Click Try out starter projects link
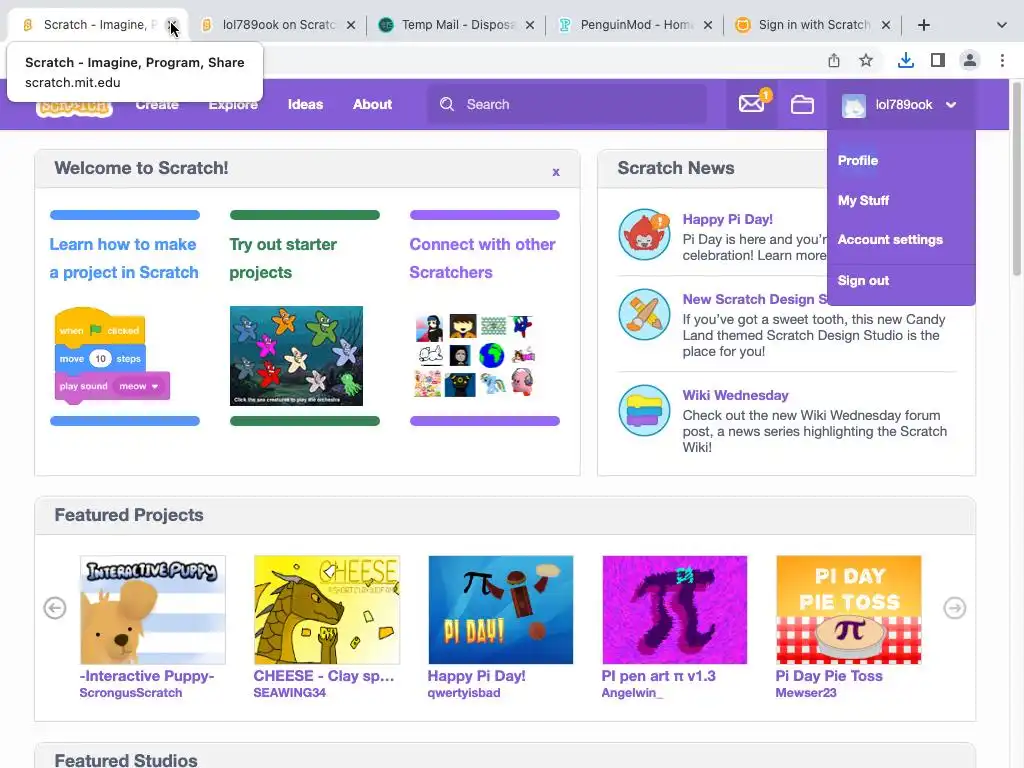Viewport: 1024px width, 768px height. [x=283, y=258]
